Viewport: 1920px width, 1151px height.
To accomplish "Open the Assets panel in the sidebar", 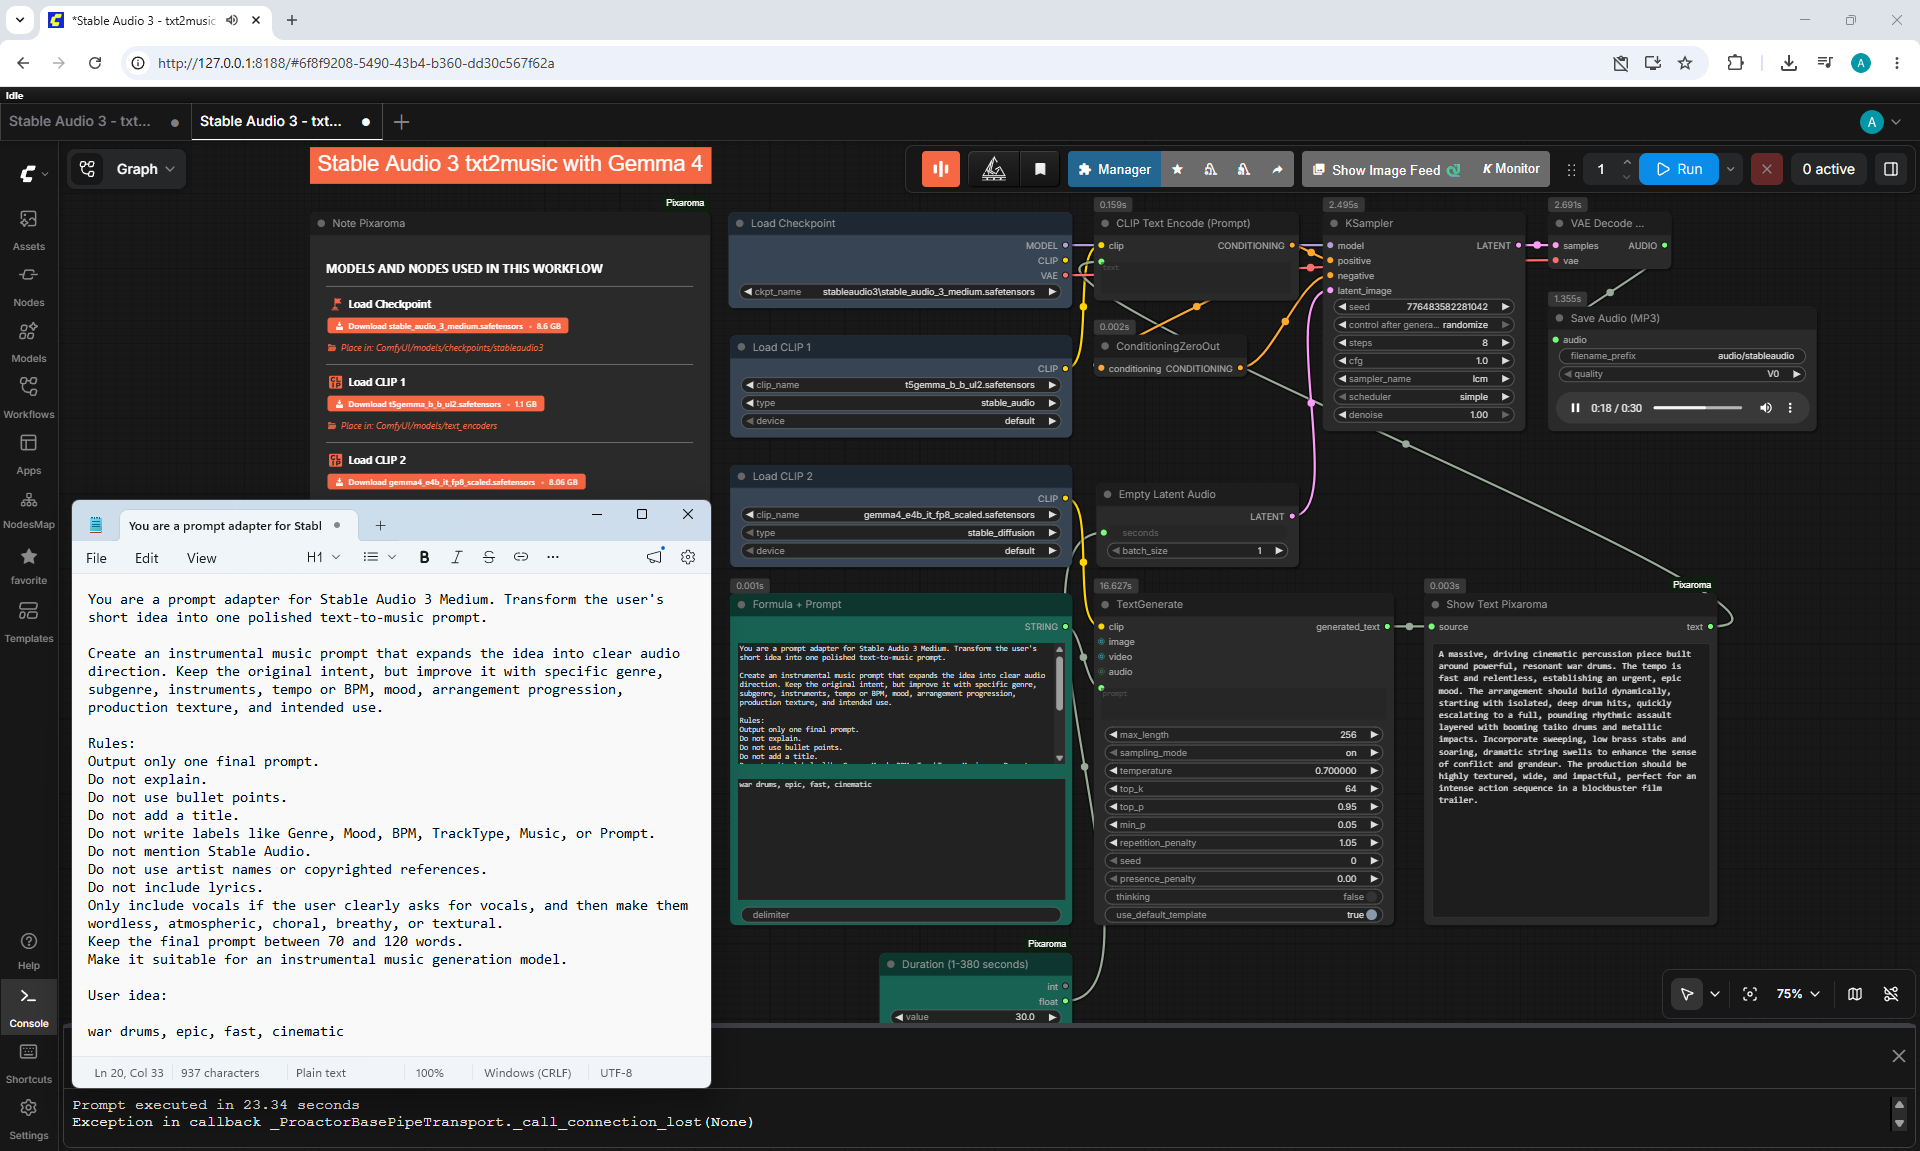I will tap(28, 229).
